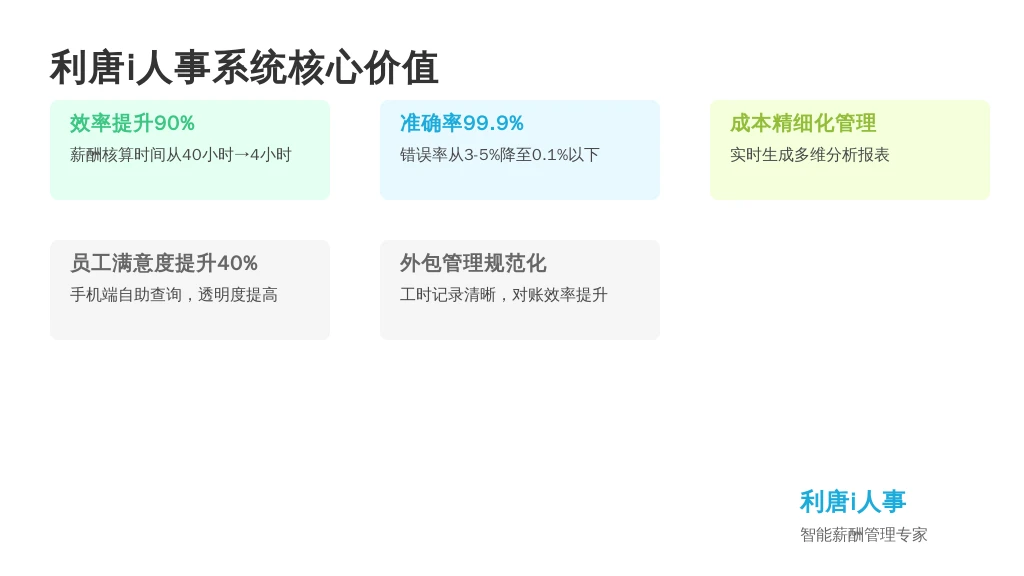
Task: Click the text 实时生成多维分析报表
Action: [x=809, y=155]
